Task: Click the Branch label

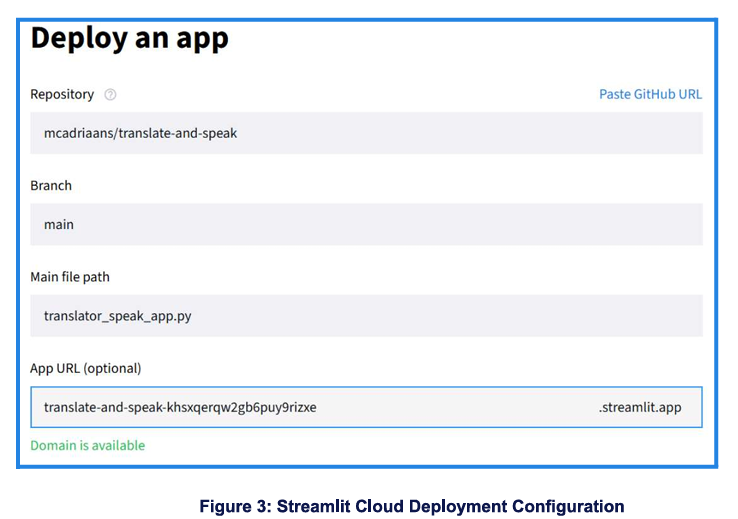Action: pyautogui.click(x=51, y=185)
